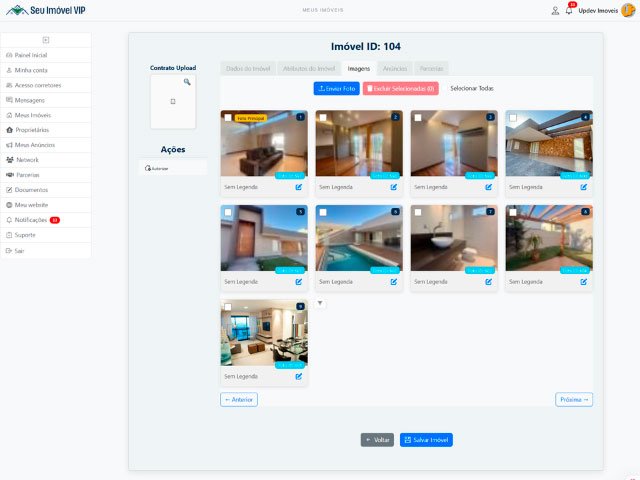Open the Anúncios tab
This screenshot has width=640, height=480.
tap(395, 68)
